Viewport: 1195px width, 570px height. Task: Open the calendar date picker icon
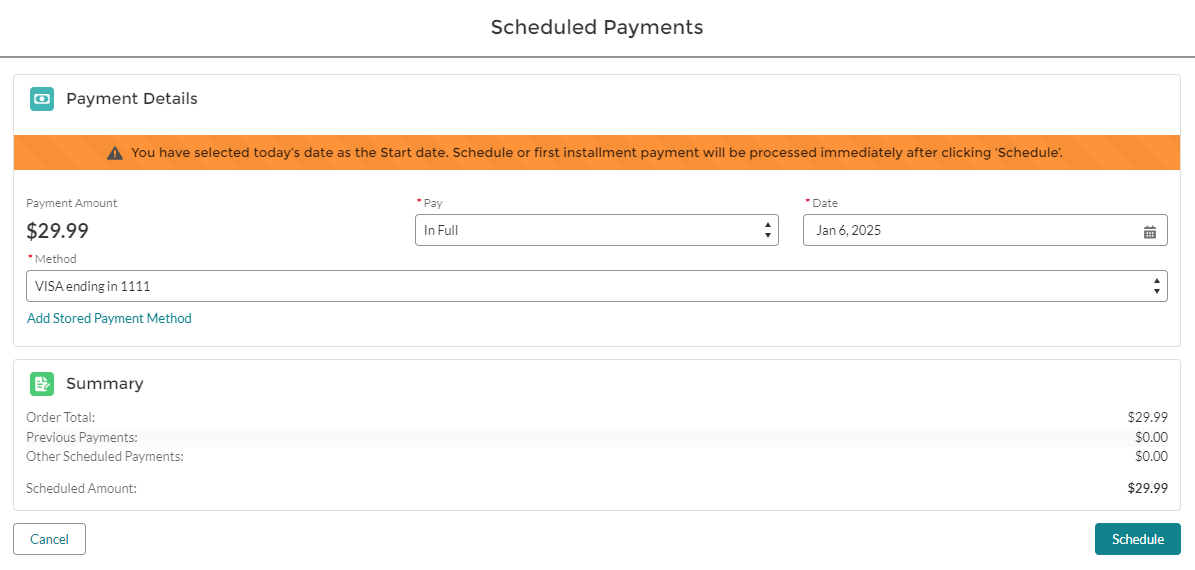tap(1150, 231)
